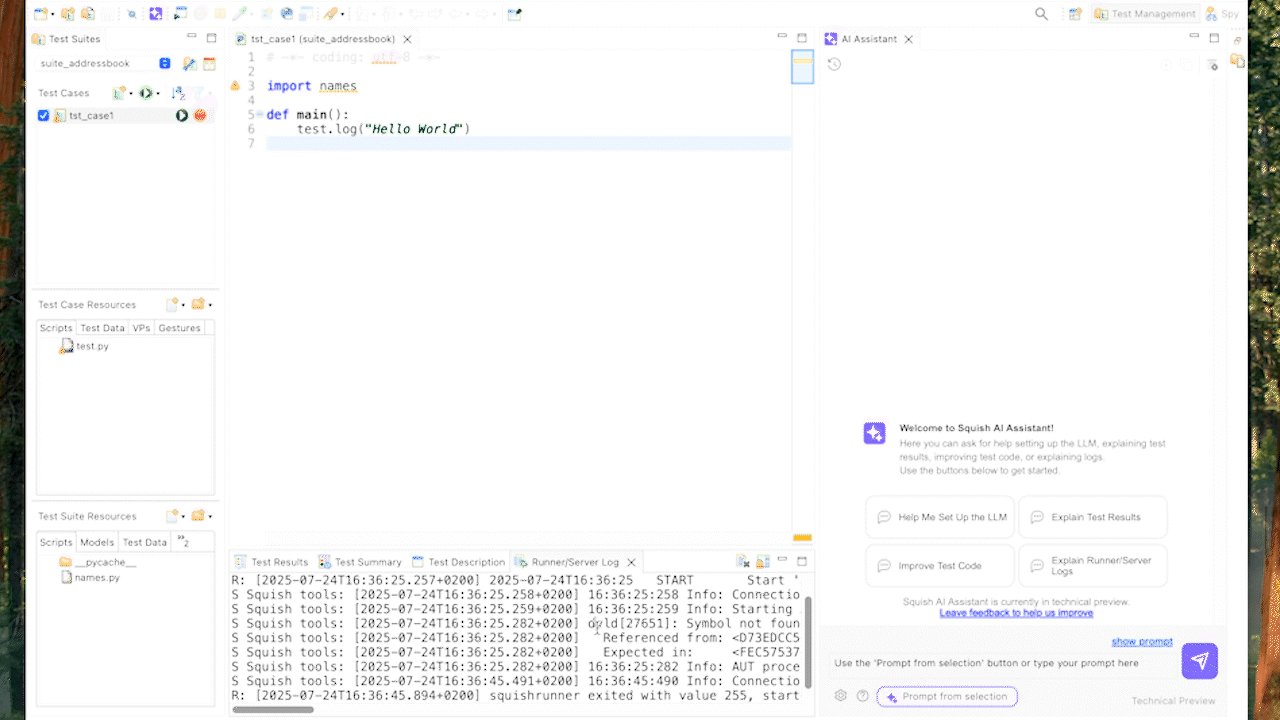Image resolution: width=1280 pixels, height=720 pixels.
Task: Open the Leave feedback link
Action: [1016, 613]
